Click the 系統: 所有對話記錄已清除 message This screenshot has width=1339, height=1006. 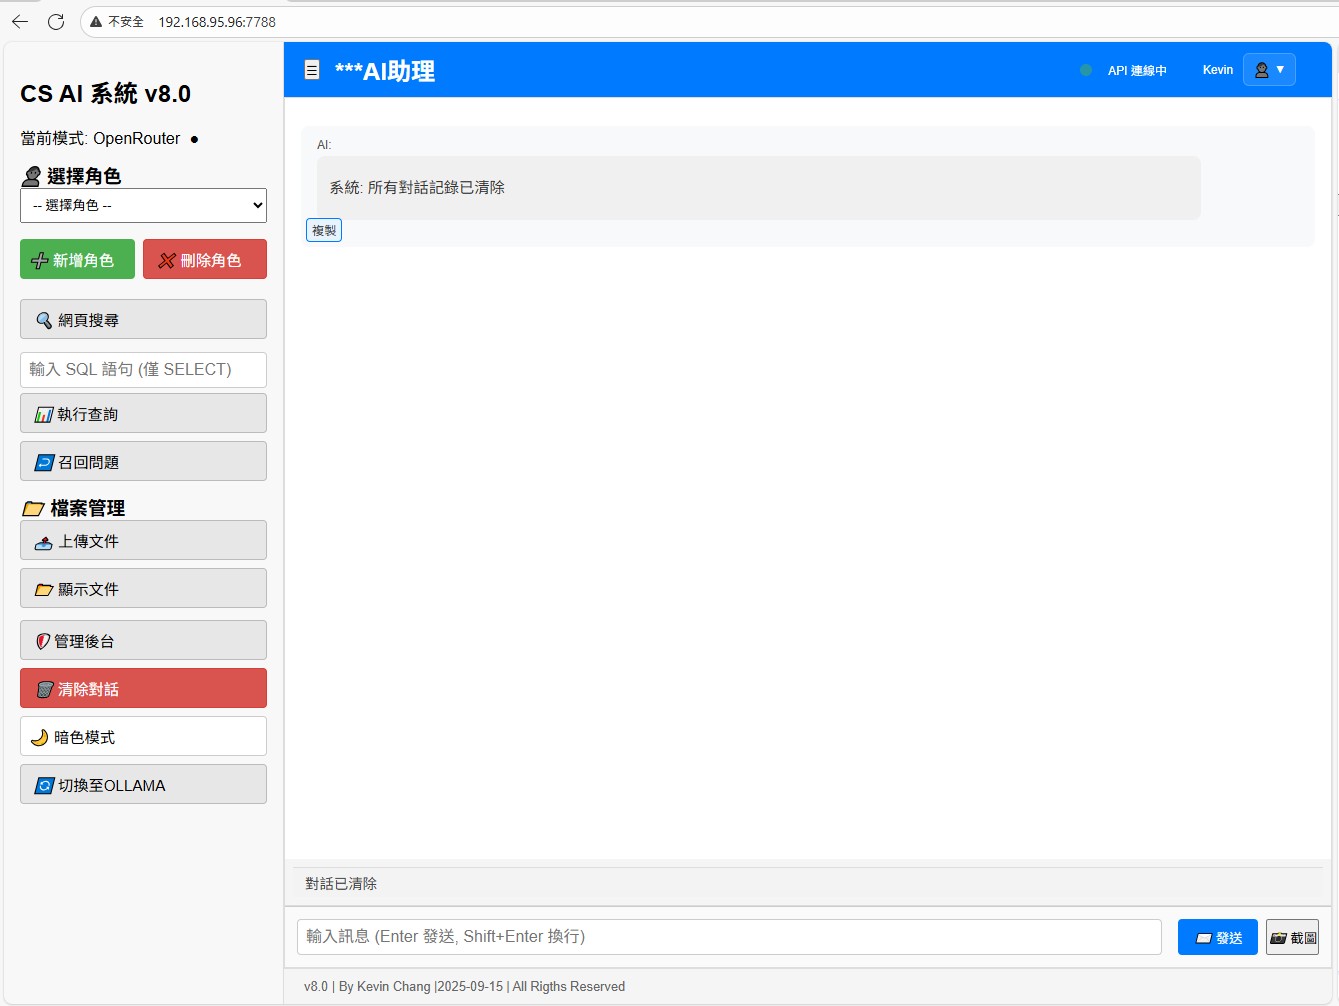[417, 187]
